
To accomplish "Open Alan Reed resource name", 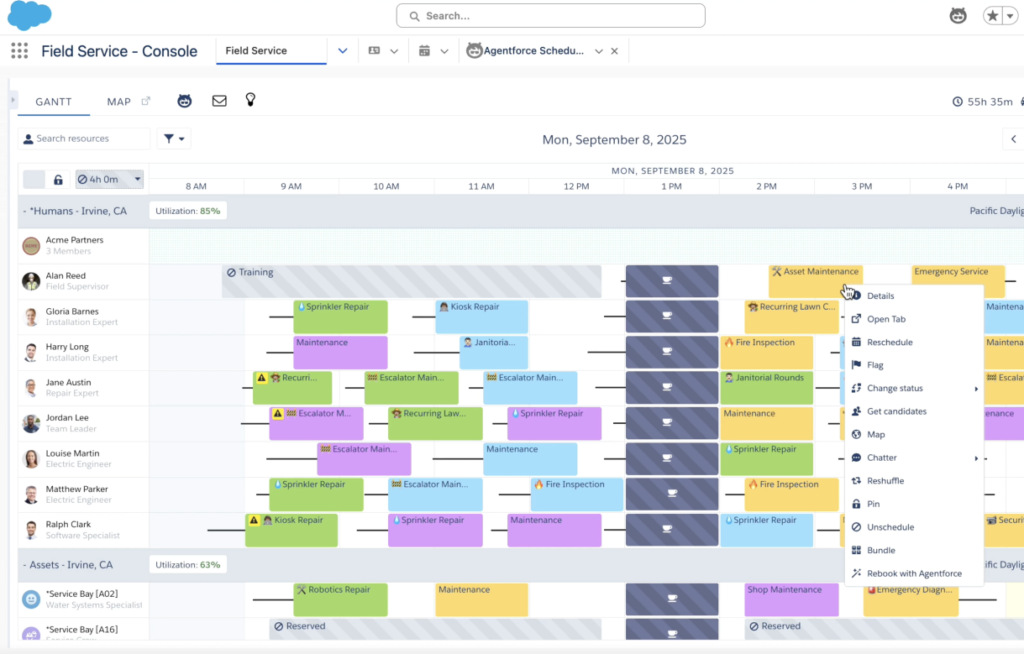I will click(x=65, y=276).
